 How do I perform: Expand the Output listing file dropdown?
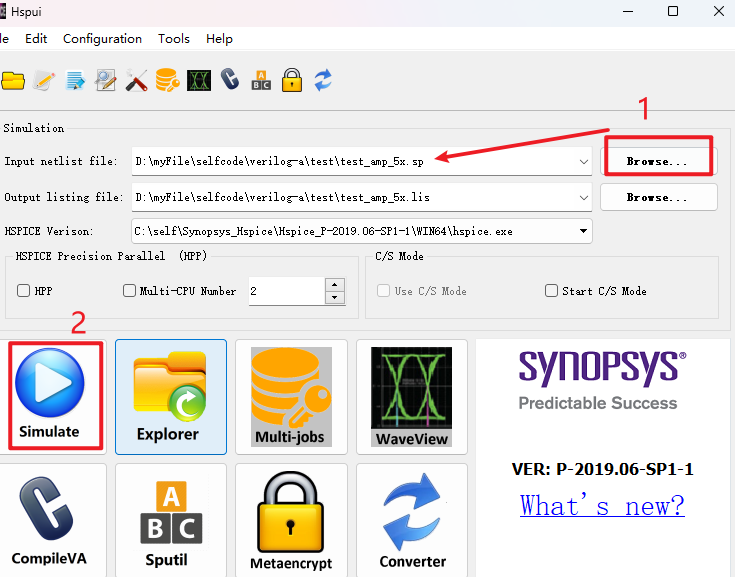tap(584, 198)
